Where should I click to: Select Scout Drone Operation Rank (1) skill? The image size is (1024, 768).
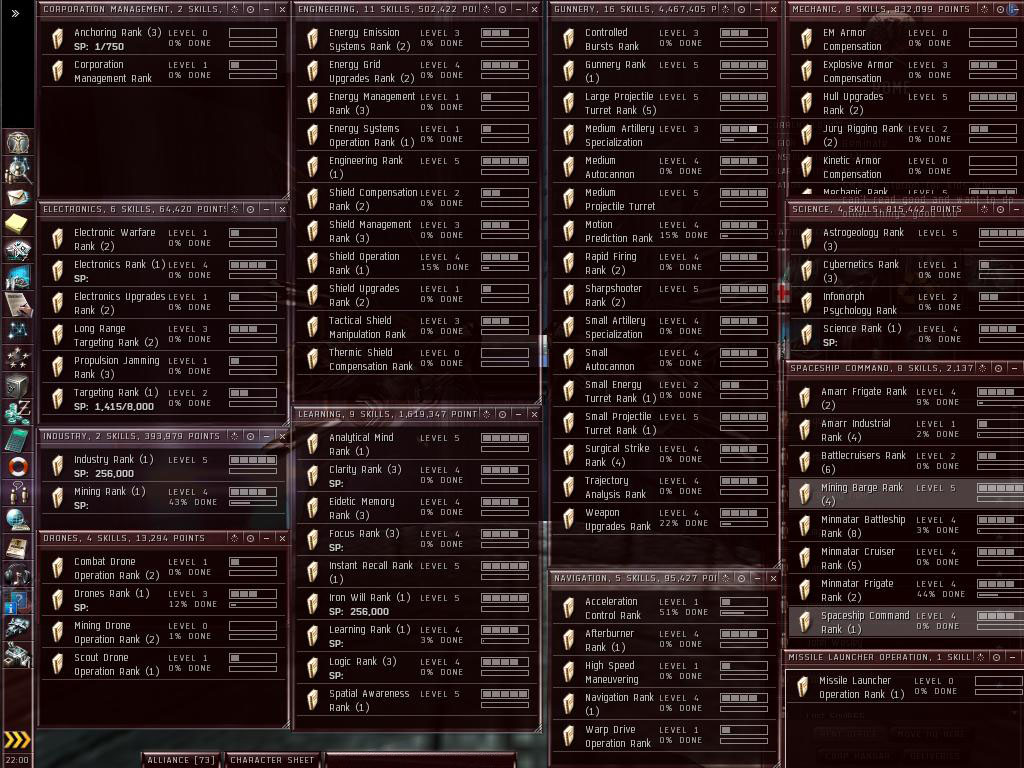tap(164, 664)
